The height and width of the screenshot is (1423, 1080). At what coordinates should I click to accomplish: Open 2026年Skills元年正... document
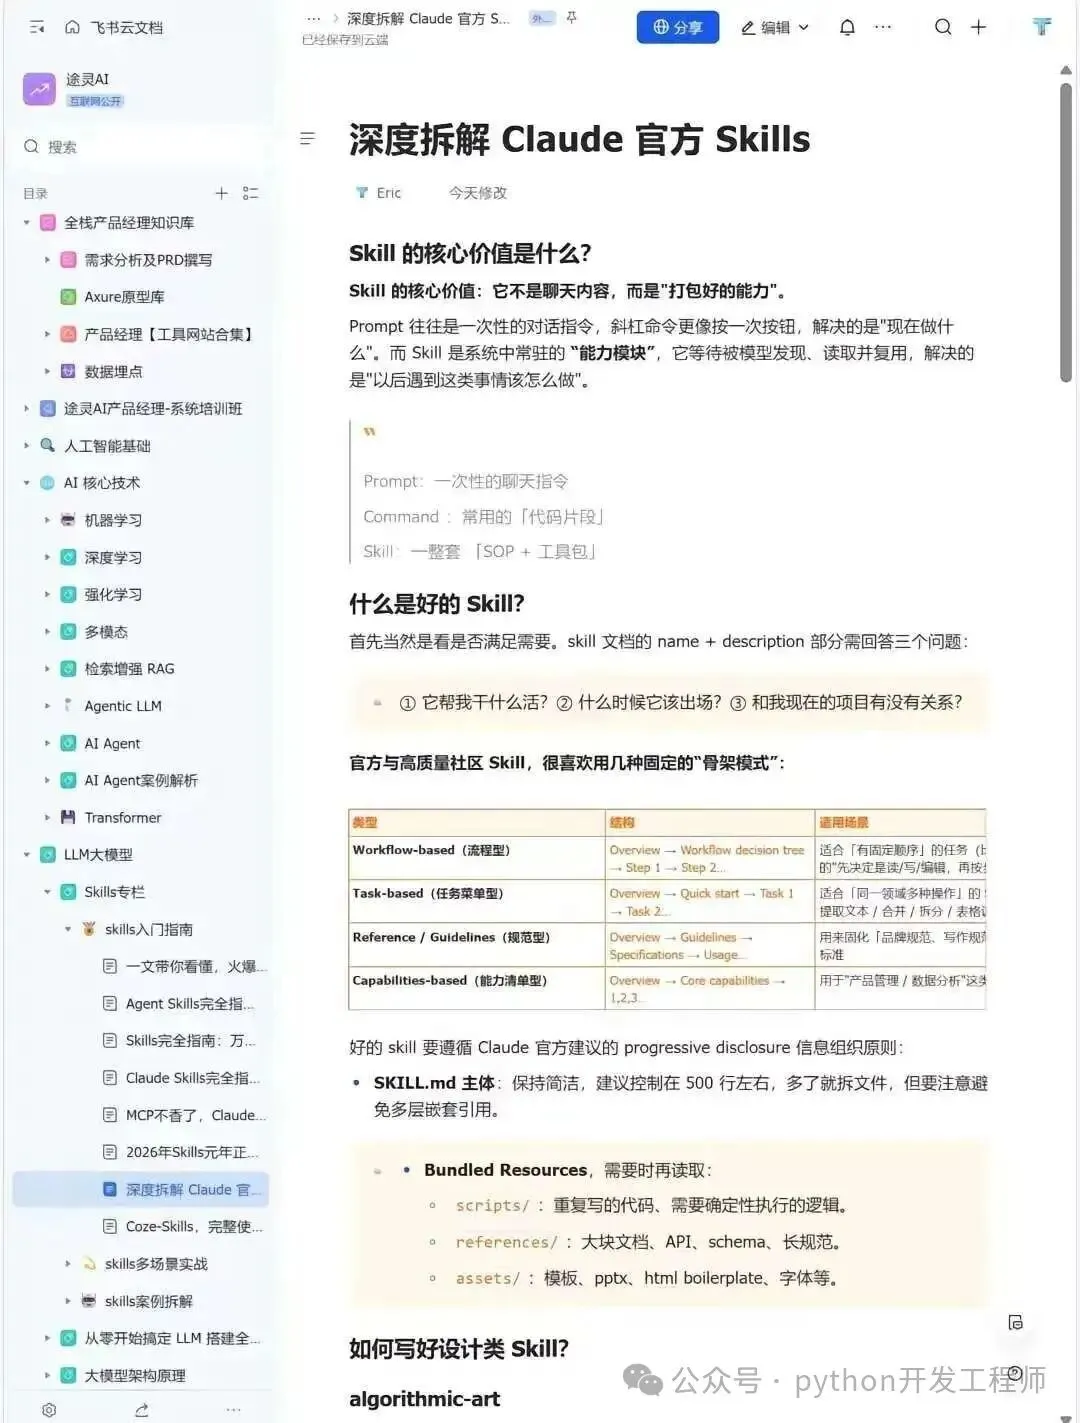pos(182,1152)
